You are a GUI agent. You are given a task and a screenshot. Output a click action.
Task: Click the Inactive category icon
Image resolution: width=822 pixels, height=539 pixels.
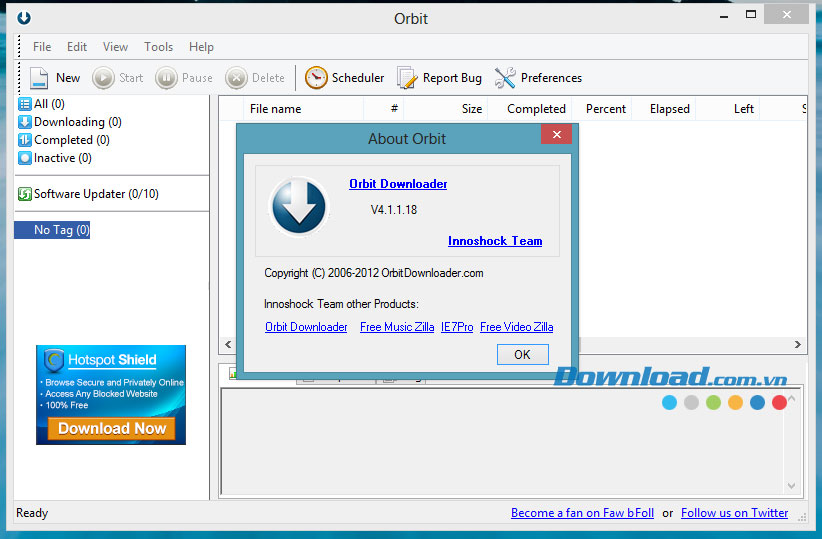coord(25,157)
